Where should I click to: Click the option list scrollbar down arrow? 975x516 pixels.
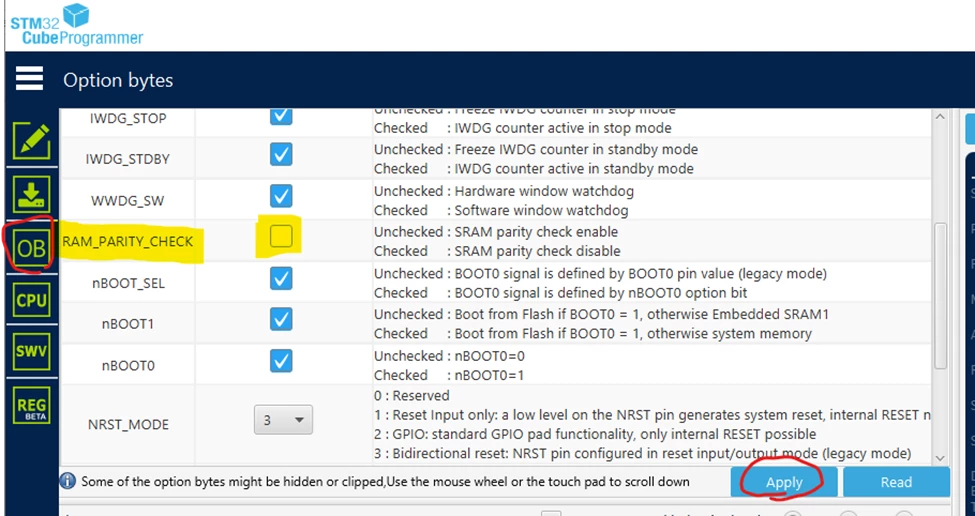pyautogui.click(x=940, y=458)
